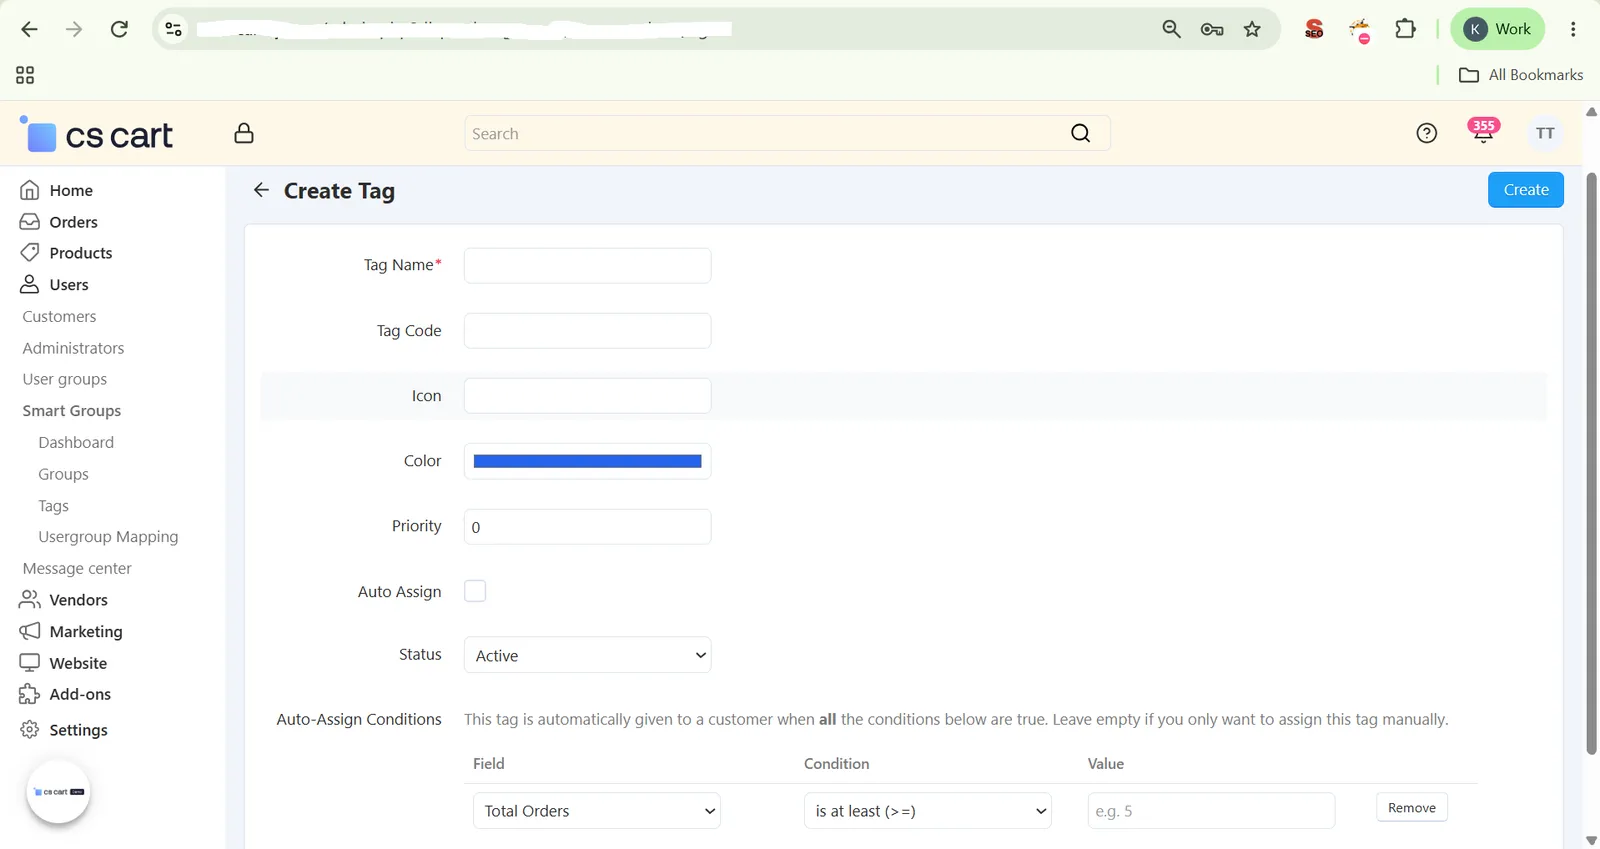Open Customers under Users
This screenshot has height=849, width=1600.
pyautogui.click(x=60, y=317)
